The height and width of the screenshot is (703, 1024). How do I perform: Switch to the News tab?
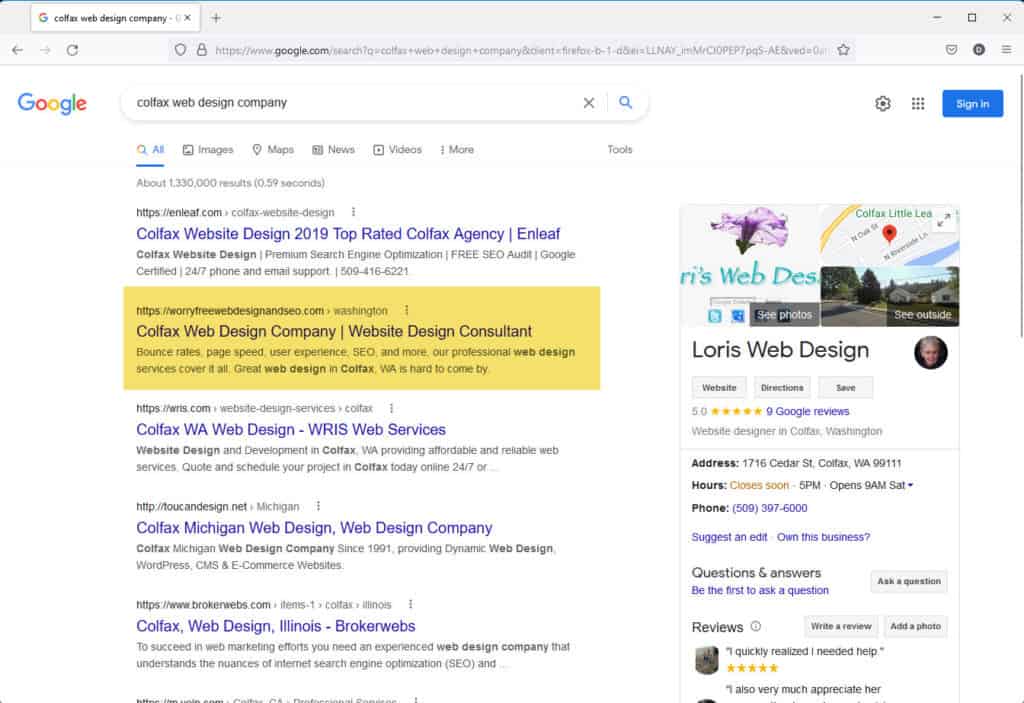[333, 150]
